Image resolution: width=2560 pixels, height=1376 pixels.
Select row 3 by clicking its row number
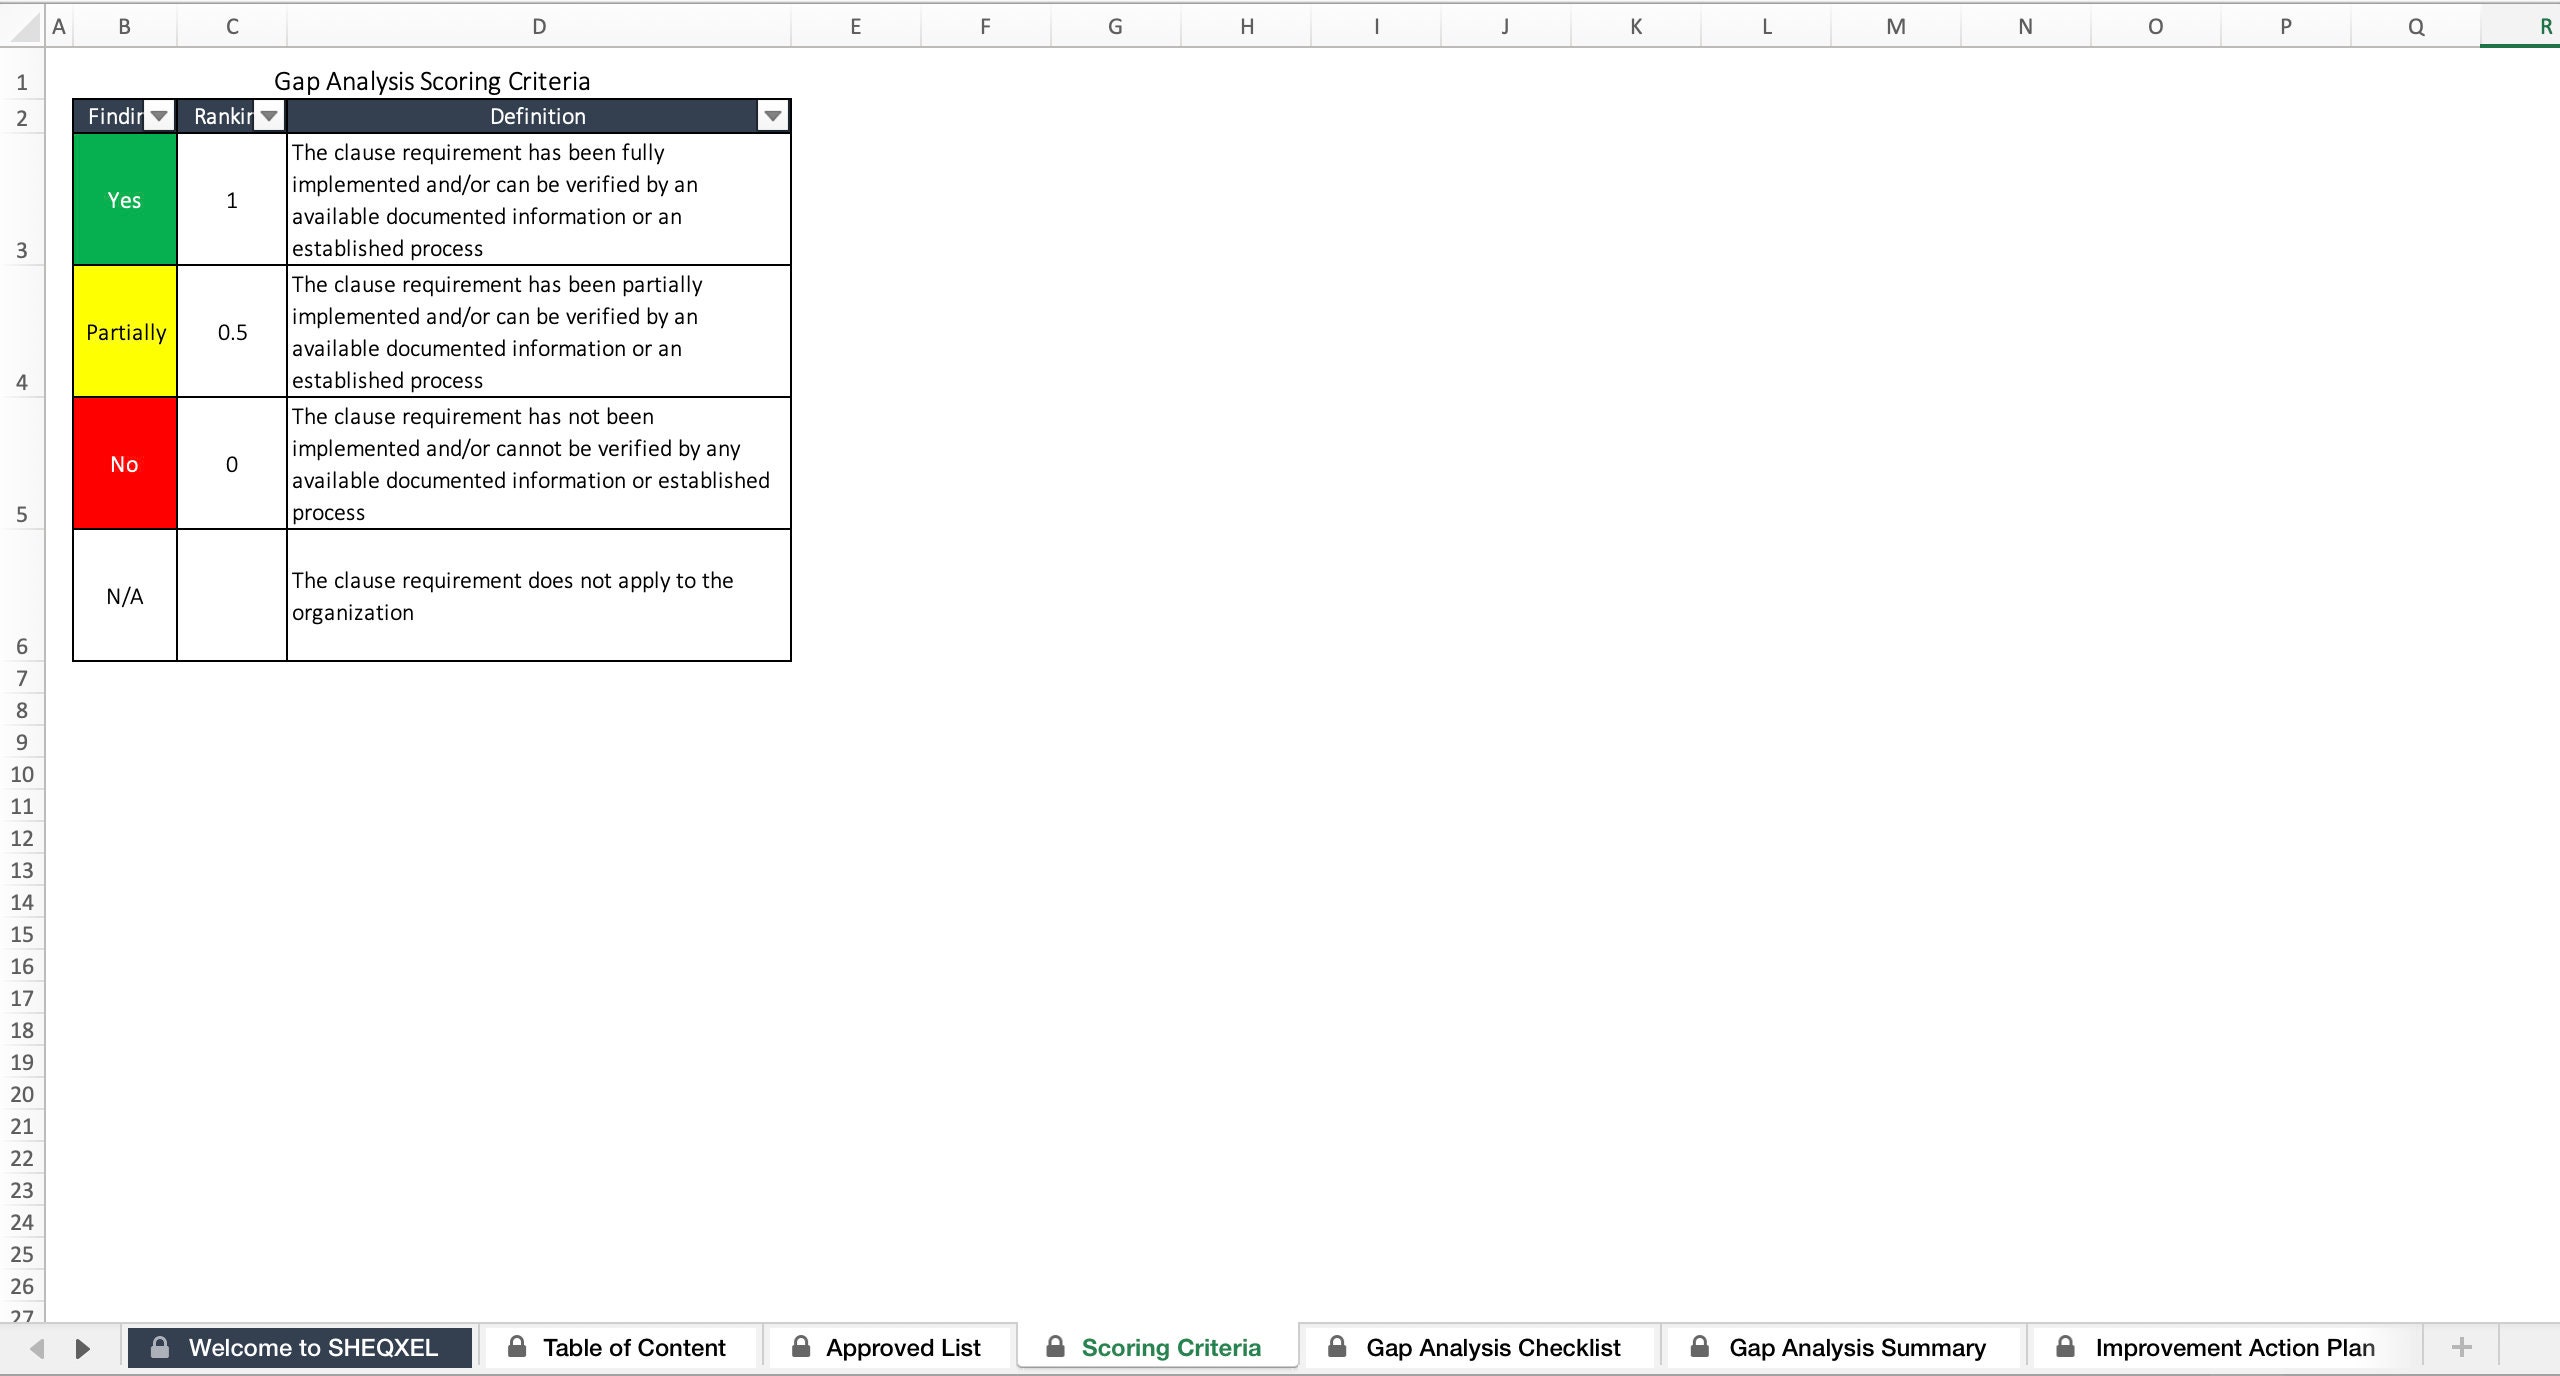coord(21,250)
